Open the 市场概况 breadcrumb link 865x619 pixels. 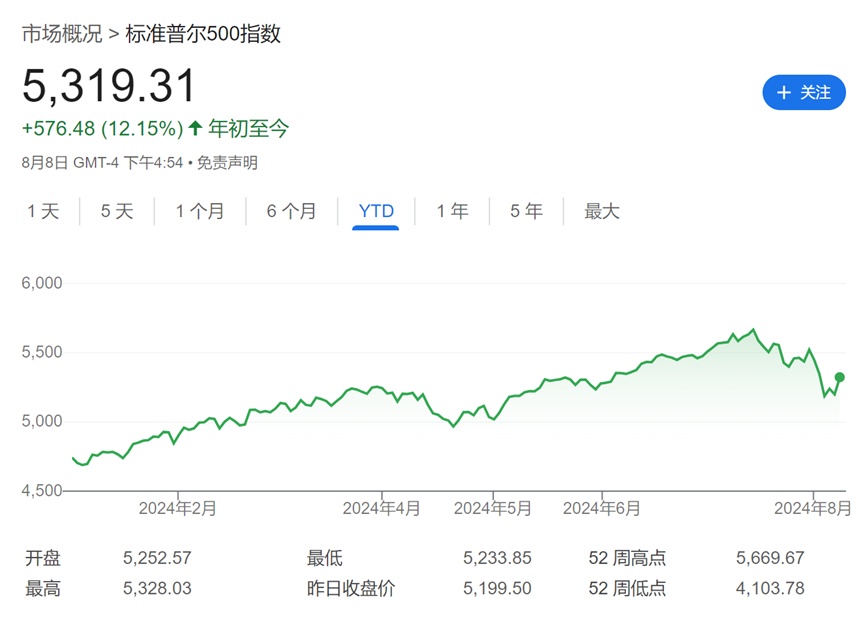point(62,34)
